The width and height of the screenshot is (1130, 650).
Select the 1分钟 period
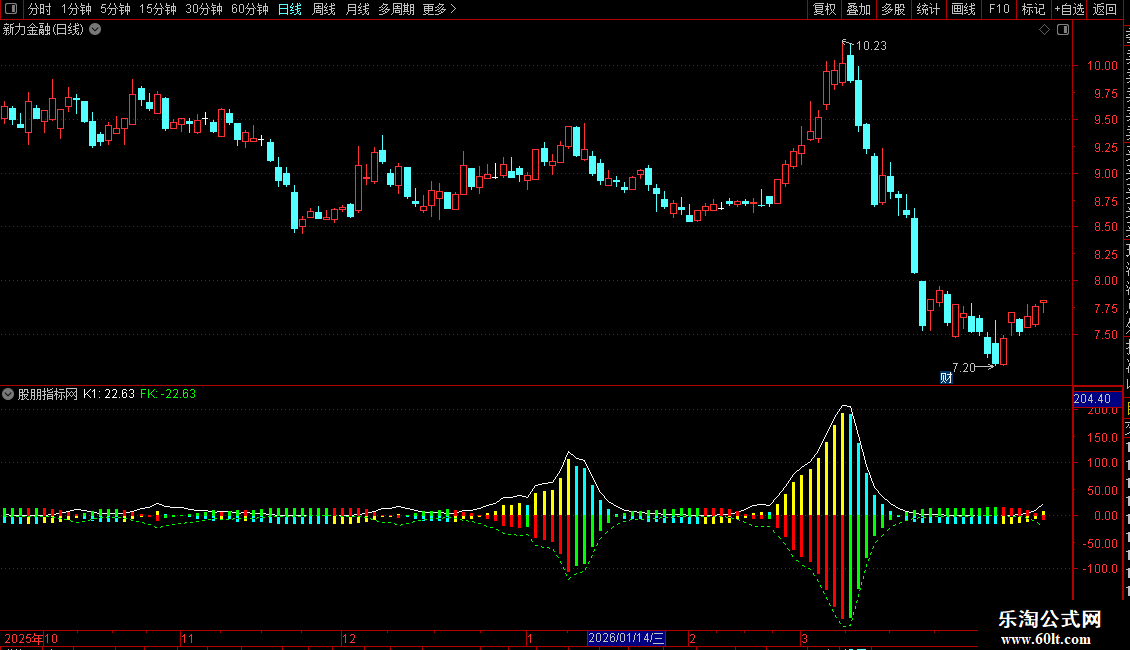(76, 9)
